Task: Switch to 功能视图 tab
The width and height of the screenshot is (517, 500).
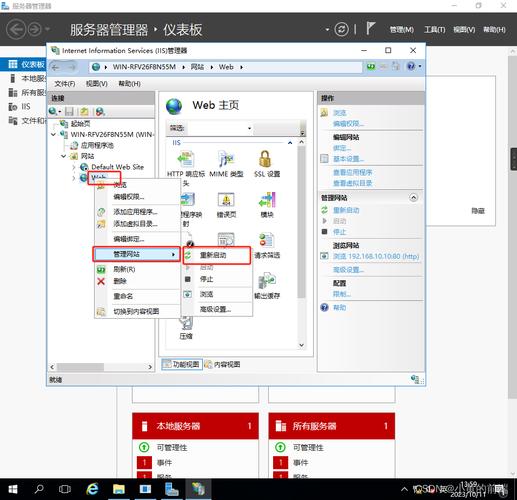Action: (x=182, y=364)
